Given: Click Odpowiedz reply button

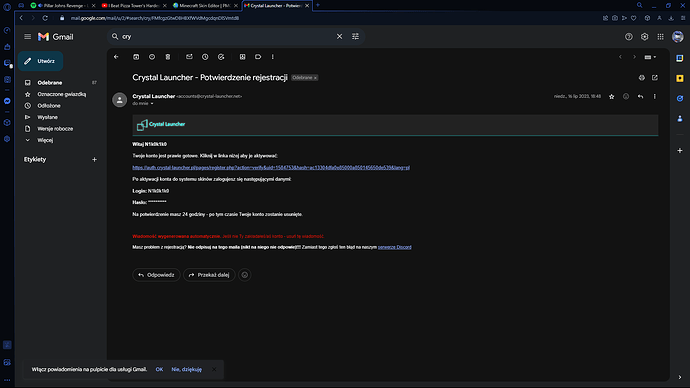Looking at the screenshot, I should coord(156,275).
